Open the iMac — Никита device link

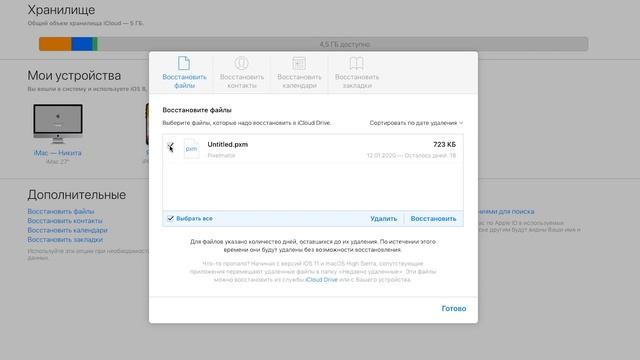(x=58, y=153)
